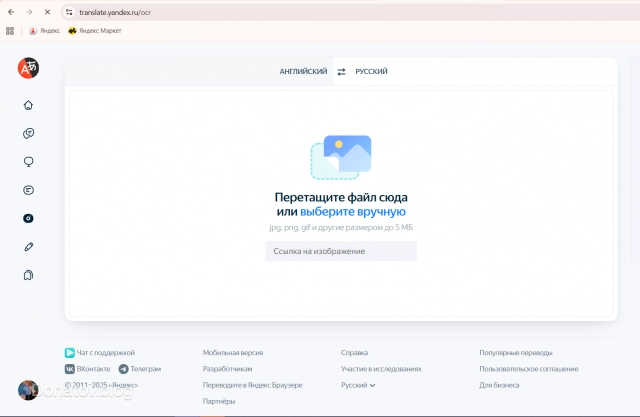
Task: Click the address bar URL
Action: point(115,12)
